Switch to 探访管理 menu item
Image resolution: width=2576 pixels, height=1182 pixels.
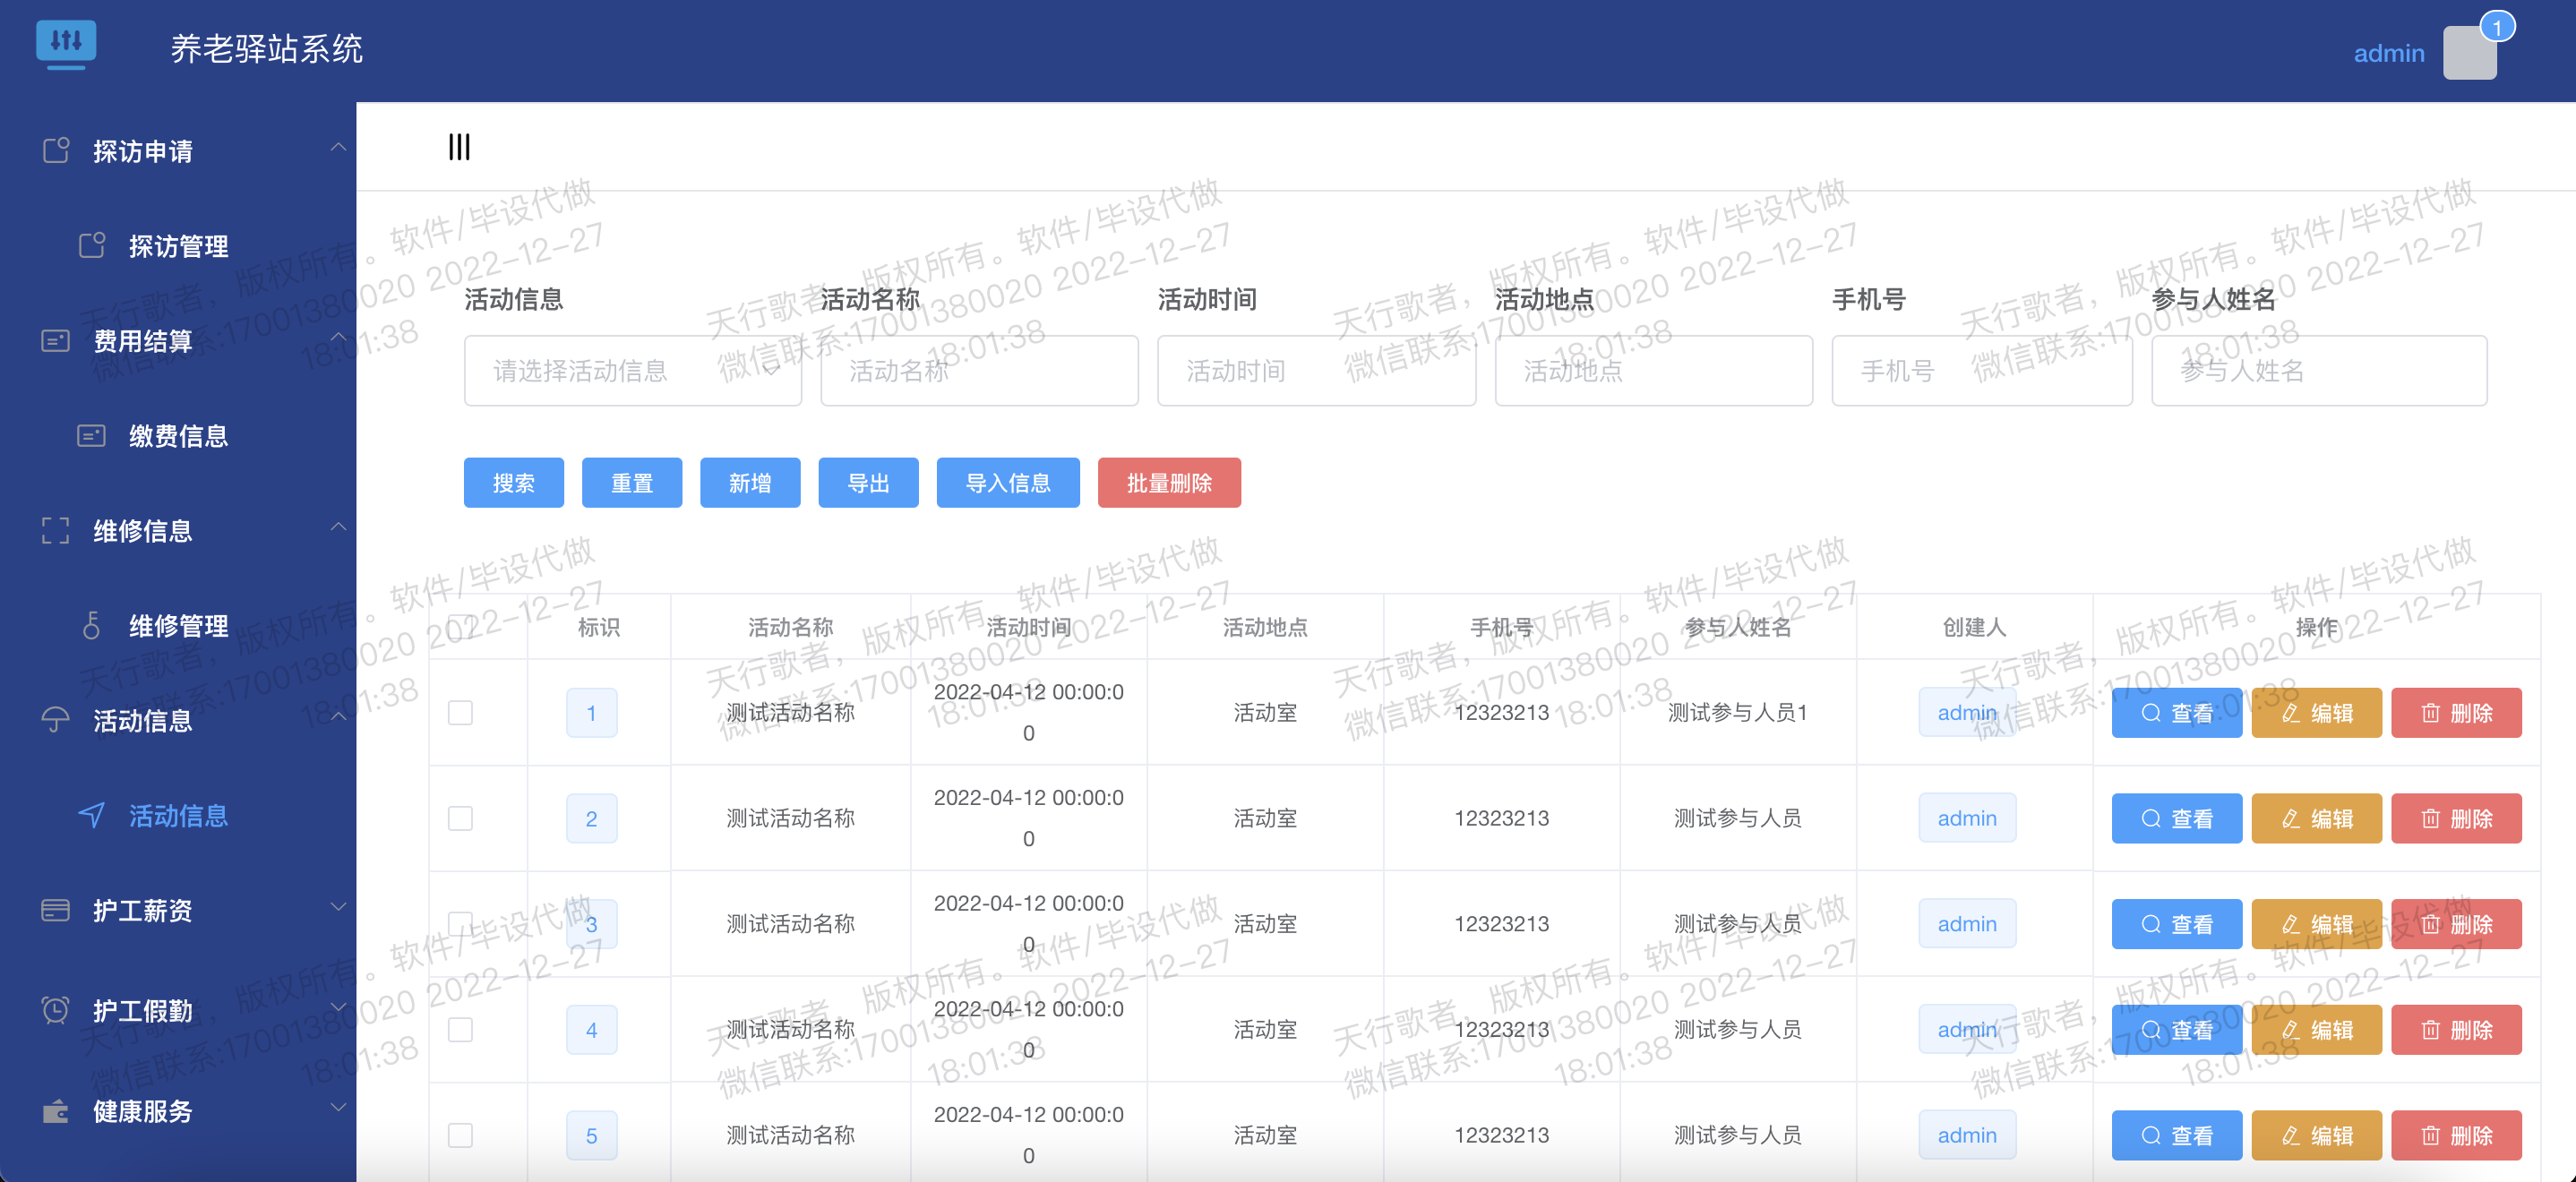[177, 246]
